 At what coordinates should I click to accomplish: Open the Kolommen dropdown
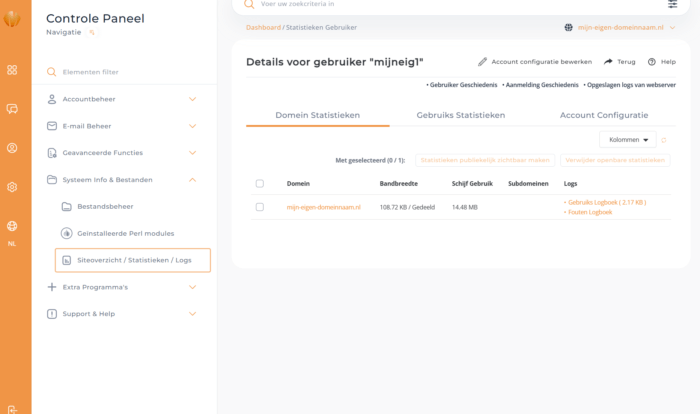(628, 140)
